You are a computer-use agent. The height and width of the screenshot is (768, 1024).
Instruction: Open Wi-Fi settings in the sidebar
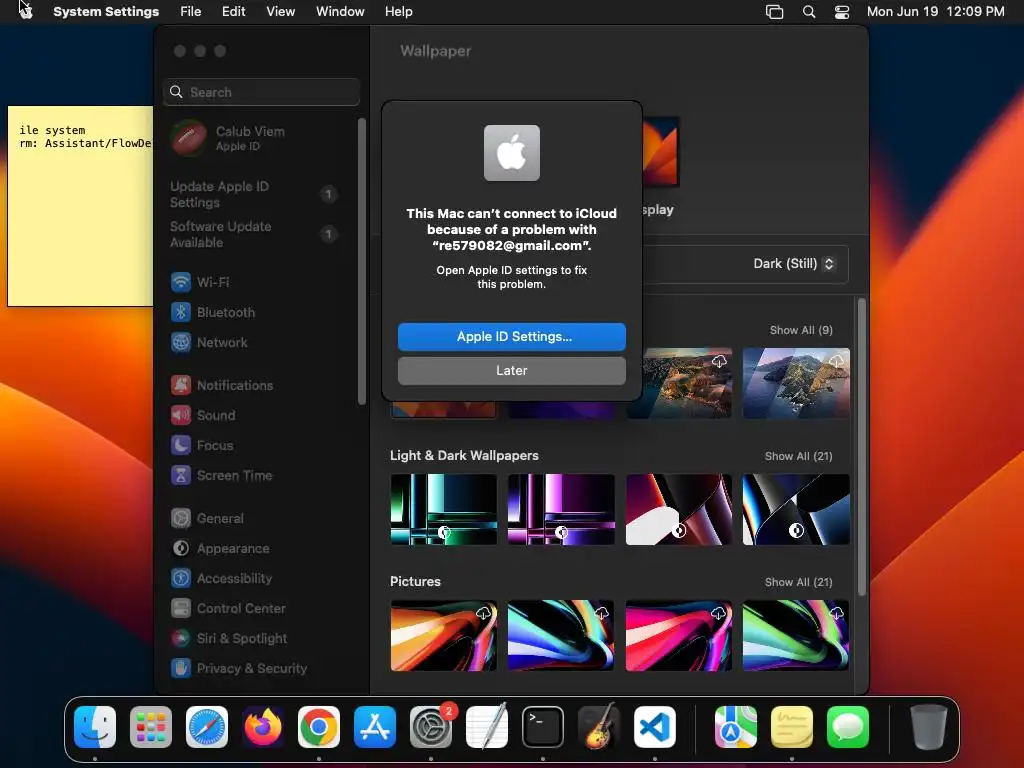coord(261,282)
